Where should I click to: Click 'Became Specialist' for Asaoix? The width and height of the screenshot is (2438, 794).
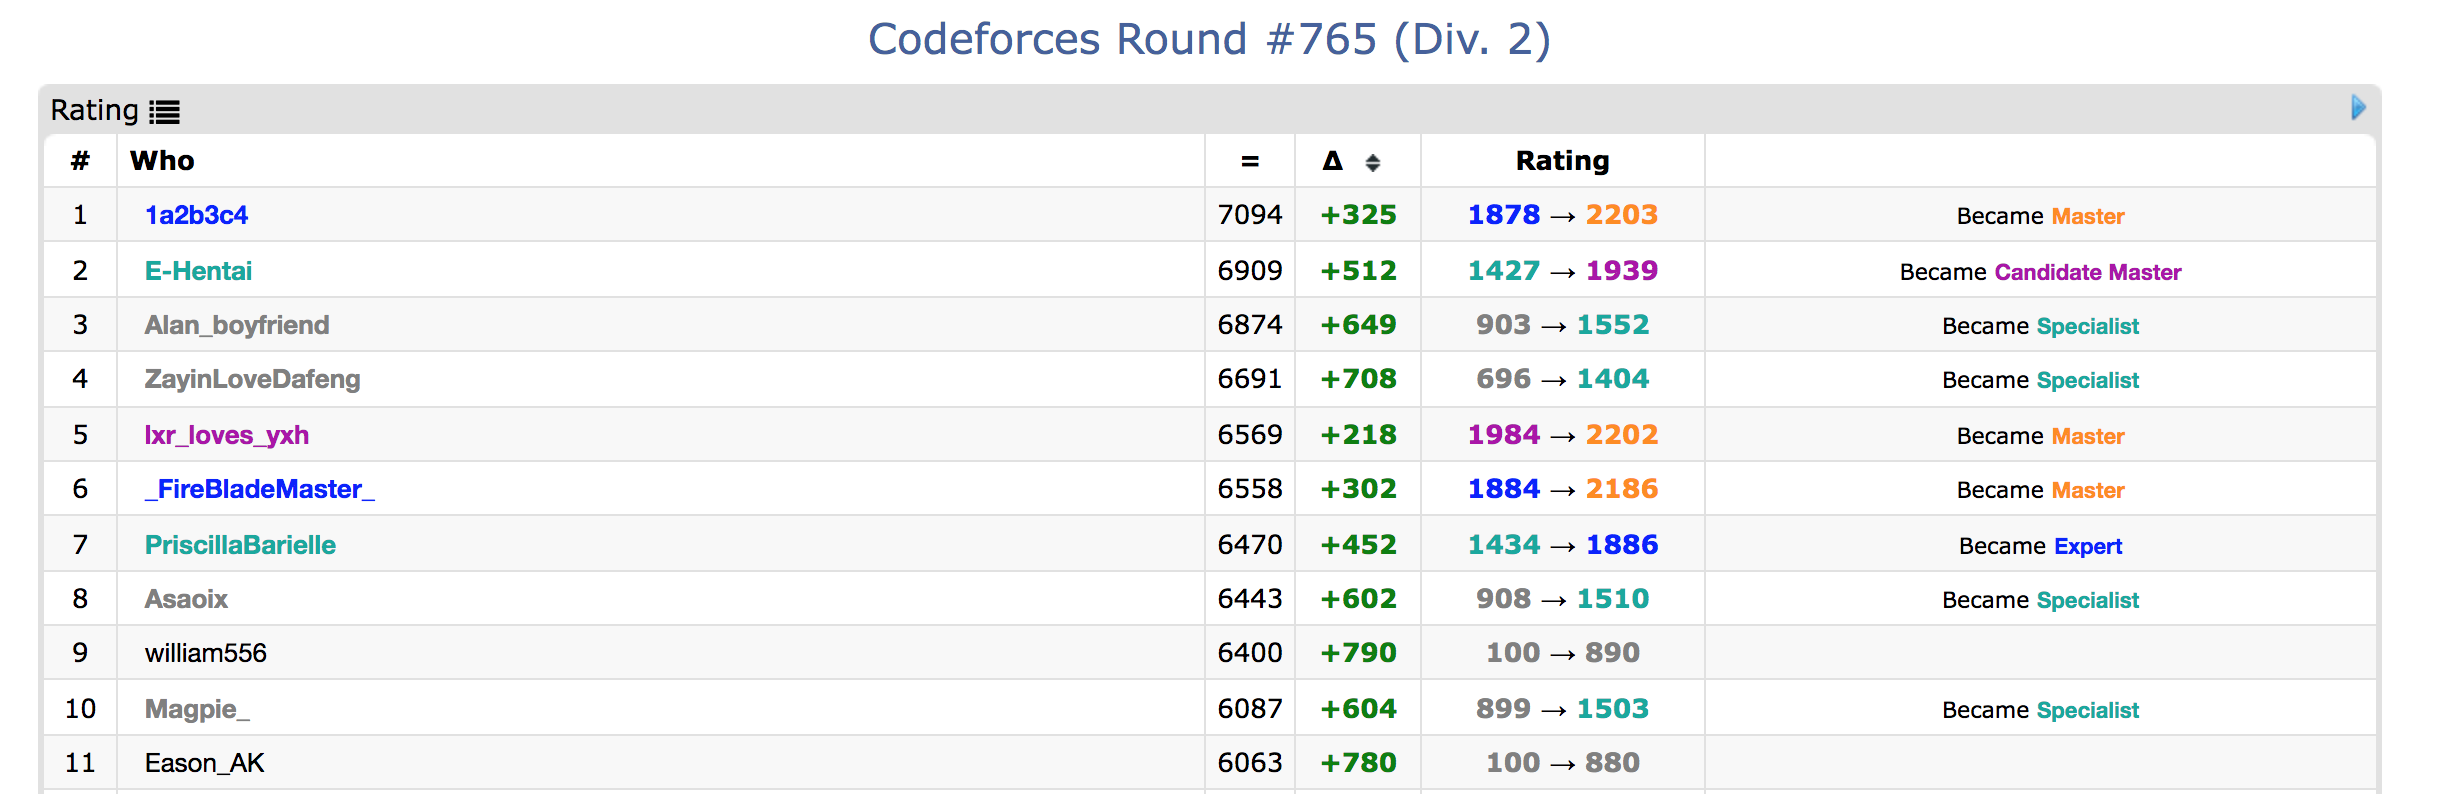(x=2040, y=600)
